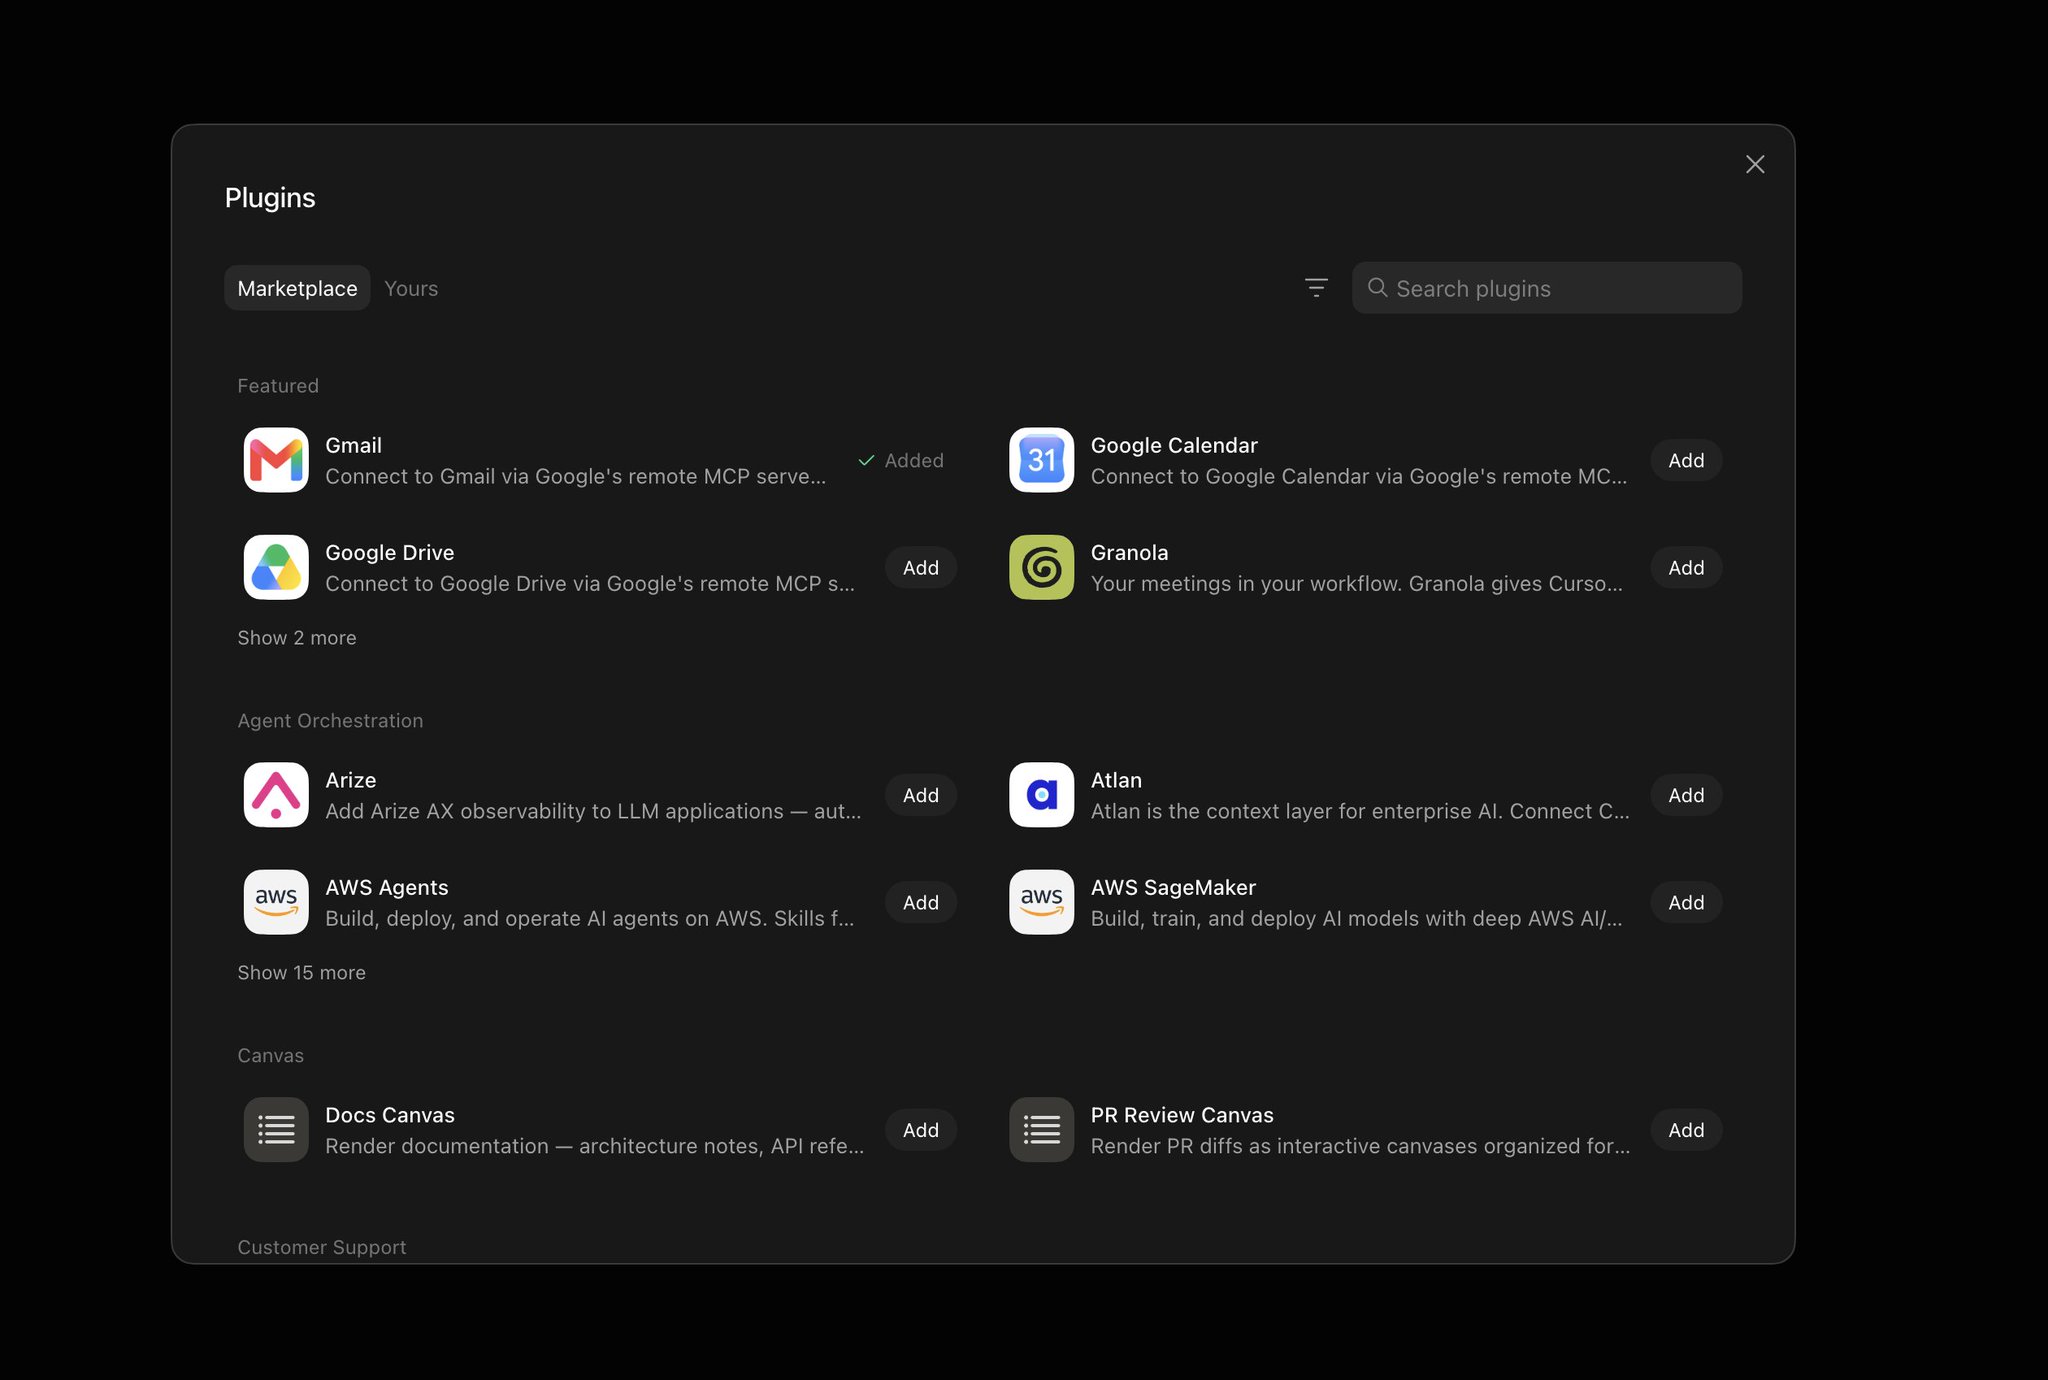Viewport: 2048px width, 1380px height.
Task: Click the Customer Support section heading
Action: (321, 1247)
